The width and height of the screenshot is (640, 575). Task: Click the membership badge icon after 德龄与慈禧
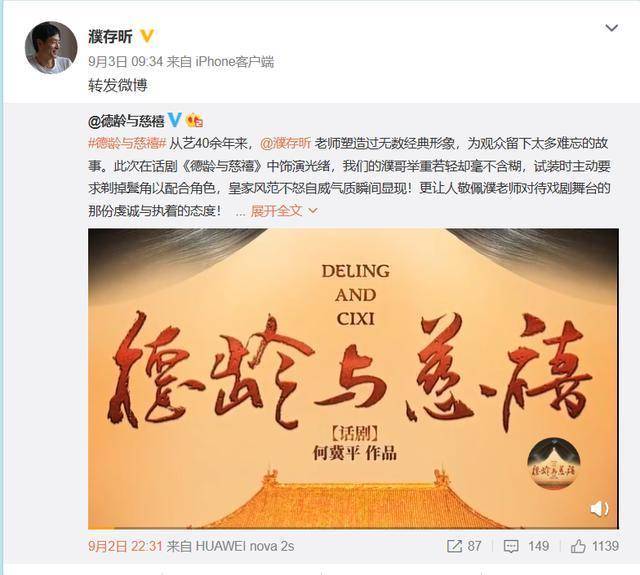pyautogui.click(x=194, y=120)
